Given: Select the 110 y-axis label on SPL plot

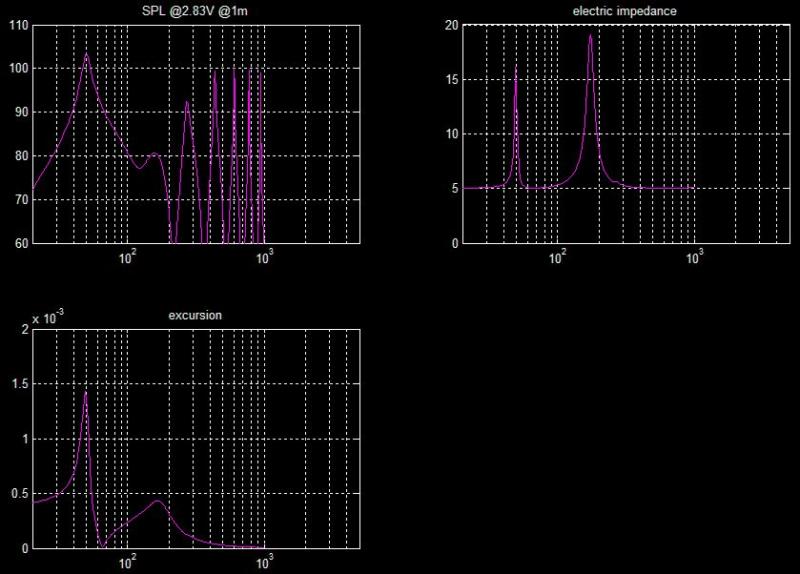Looking at the screenshot, I should coord(19,25).
